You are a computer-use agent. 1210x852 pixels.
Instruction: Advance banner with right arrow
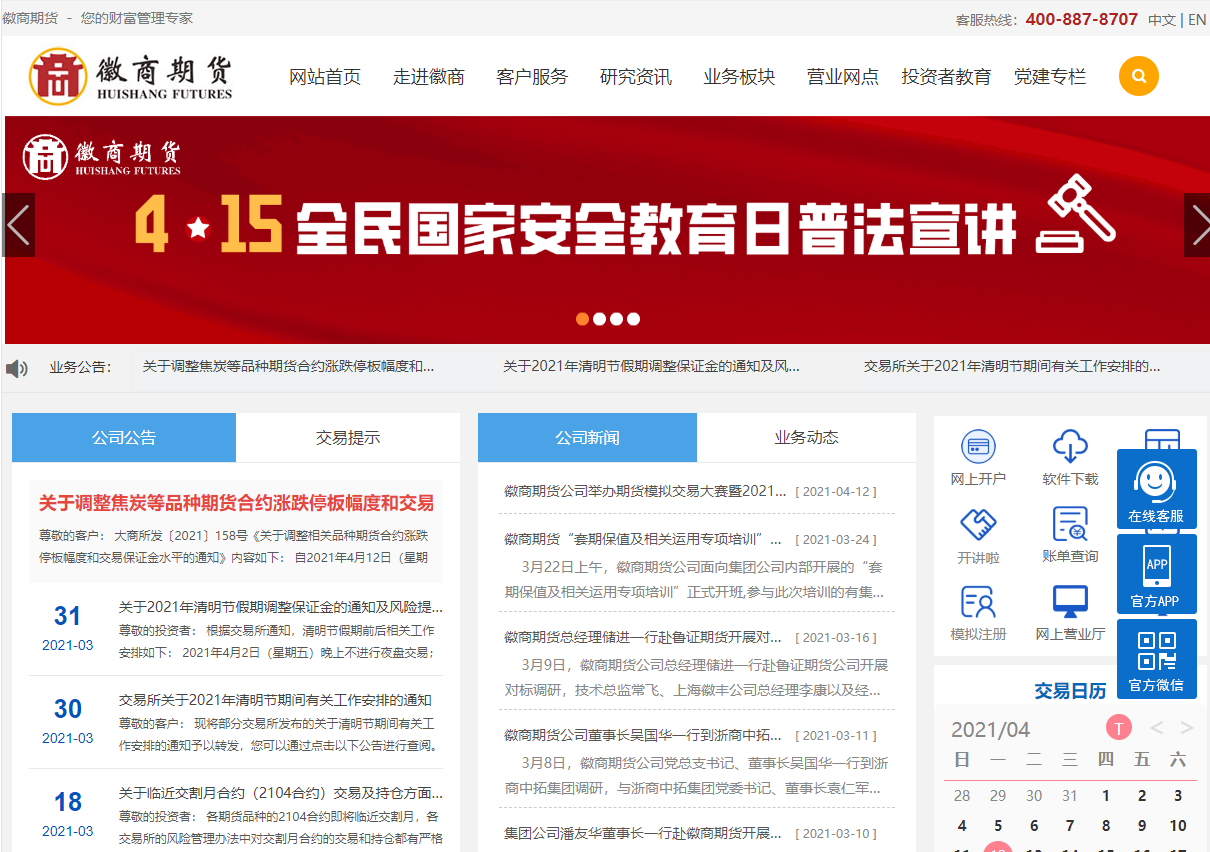[x=1197, y=225]
